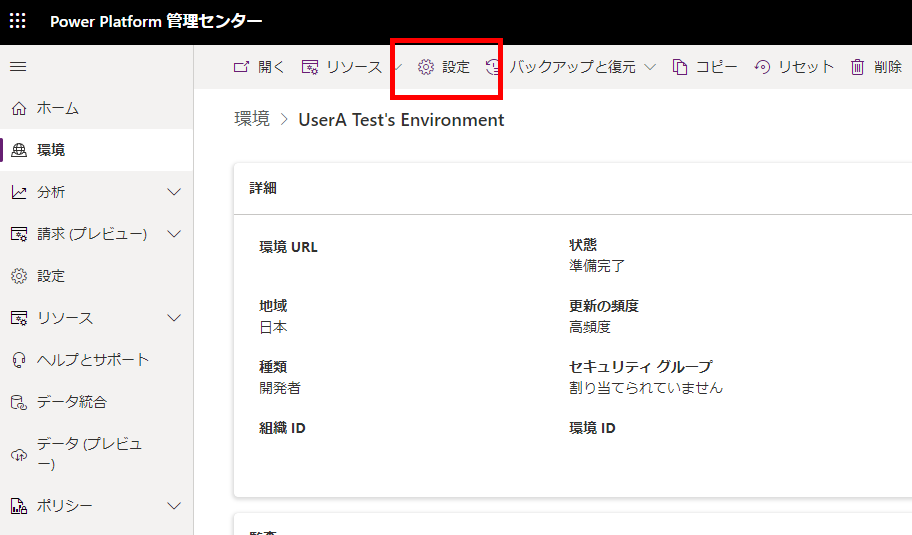The width and height of the screenshot is (912, 535).
Task: Click the ヘルプとサポート headset icon
Action: coord(19,361)
